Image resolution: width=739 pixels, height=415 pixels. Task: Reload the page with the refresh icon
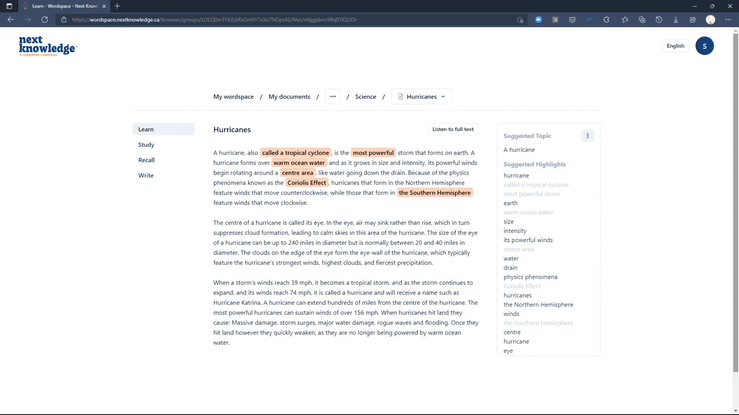[x=44, y=20]
